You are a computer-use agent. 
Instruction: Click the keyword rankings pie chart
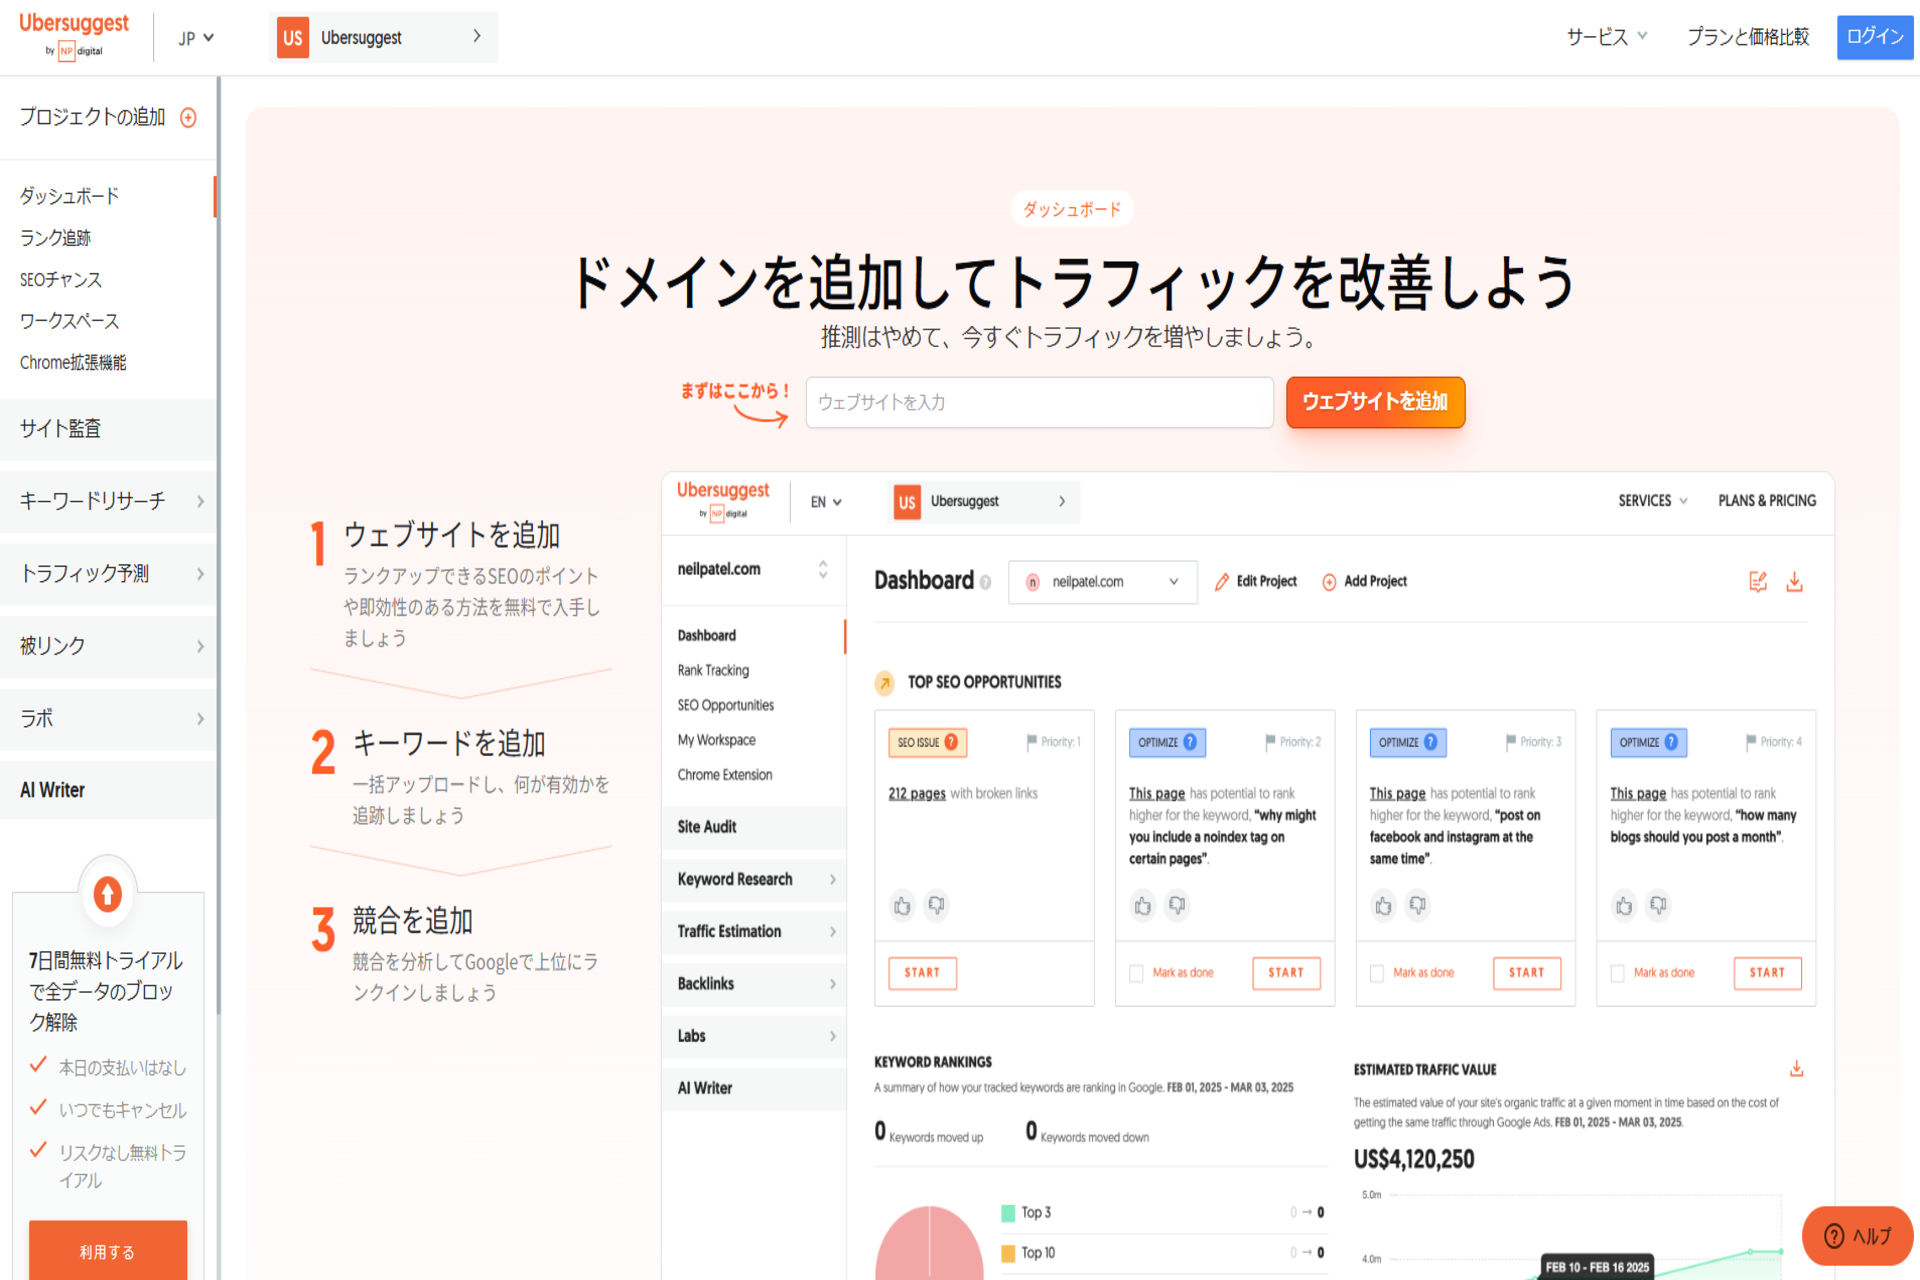(x=929, y=1244)
